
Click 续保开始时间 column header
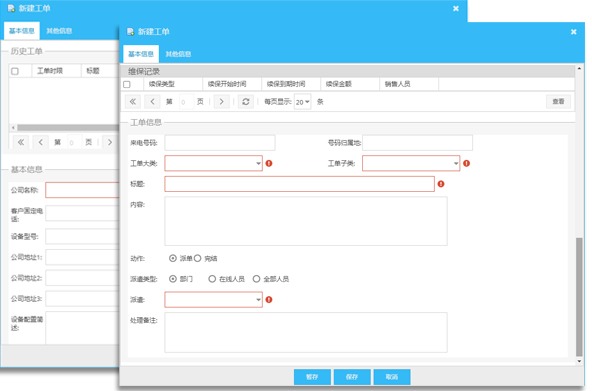(232, 84)
